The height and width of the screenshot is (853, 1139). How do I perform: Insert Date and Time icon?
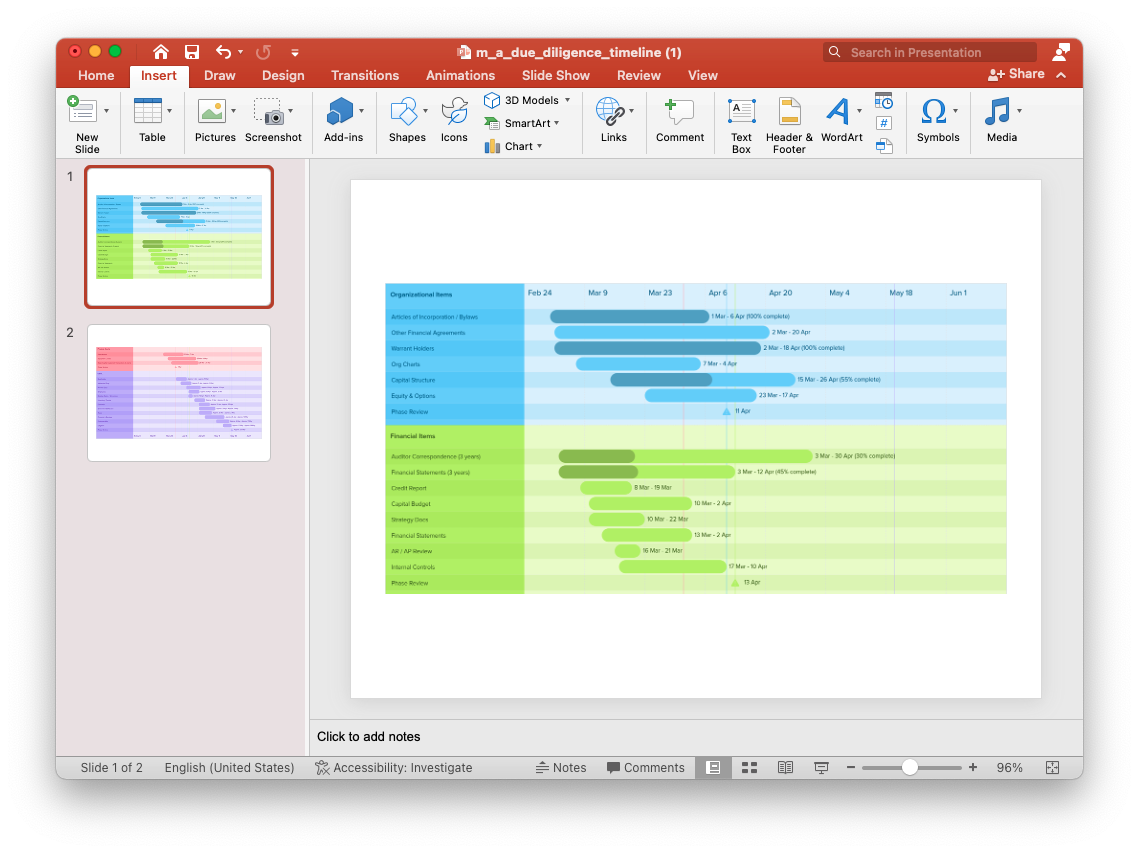(x=883, y=101)
